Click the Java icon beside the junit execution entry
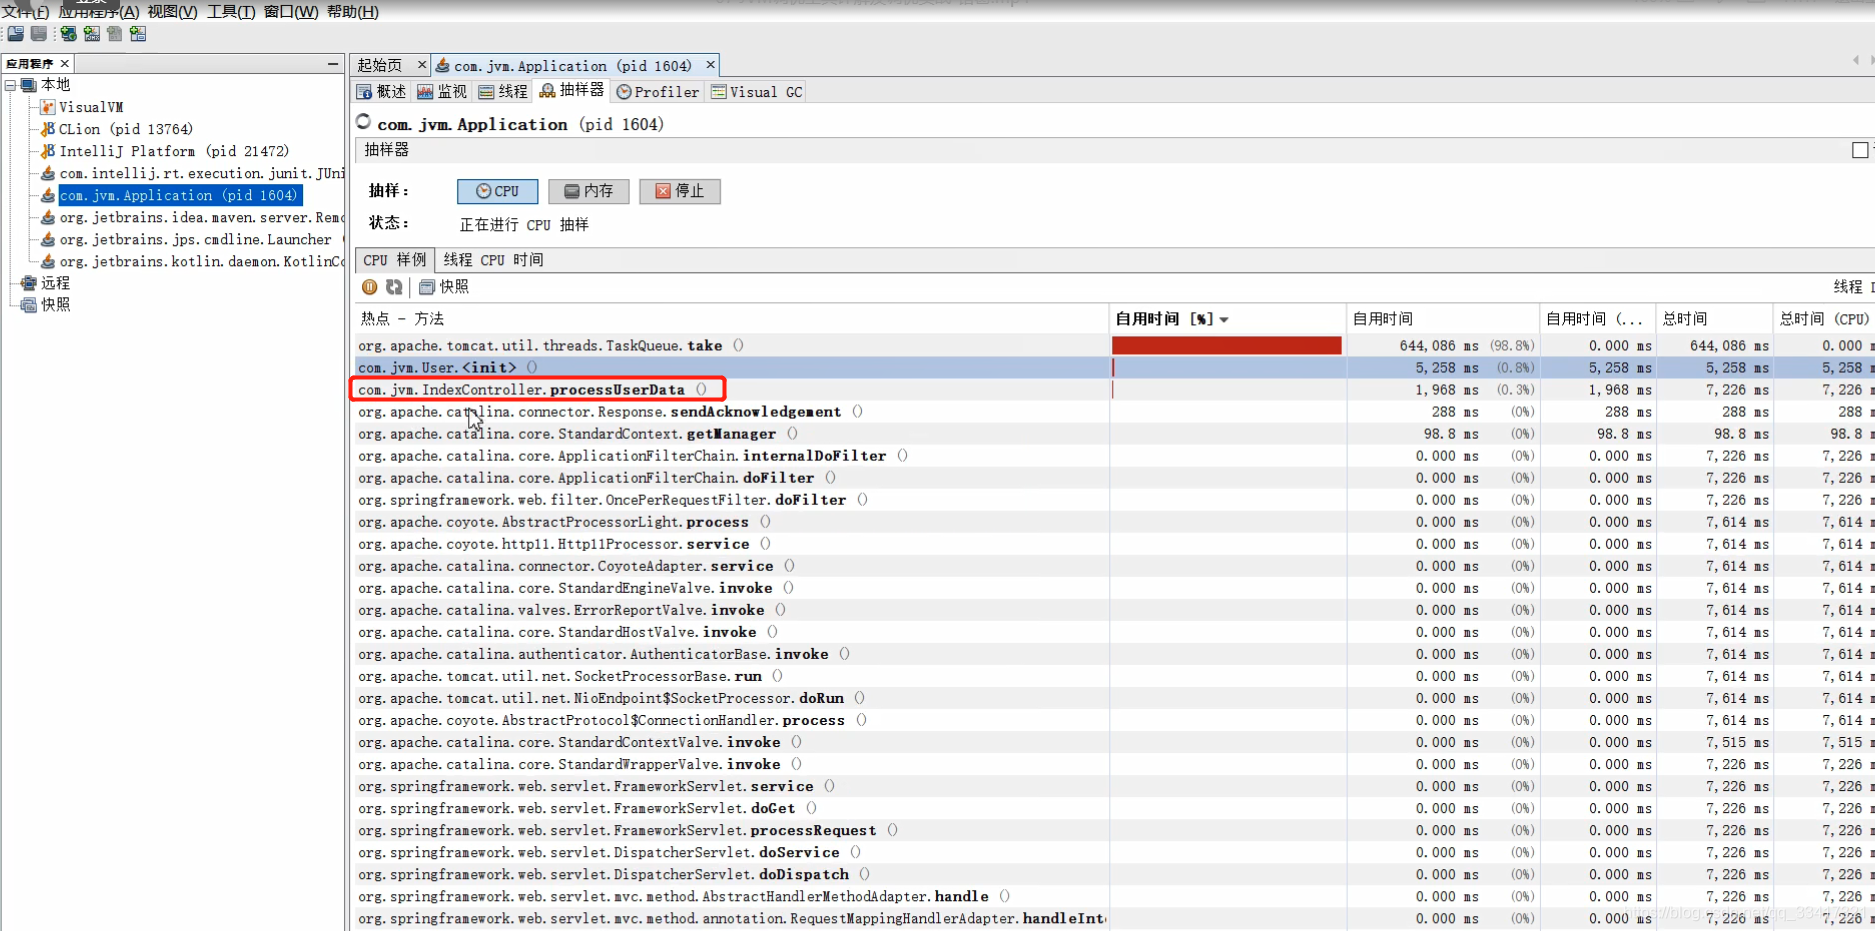This screenshot has height=931, width=1875. point(47,173)
